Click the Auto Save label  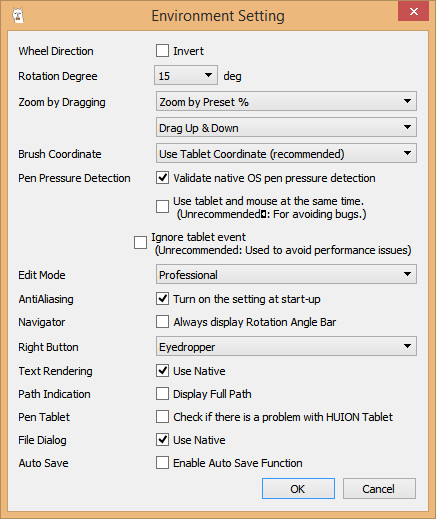click(43, 463)
